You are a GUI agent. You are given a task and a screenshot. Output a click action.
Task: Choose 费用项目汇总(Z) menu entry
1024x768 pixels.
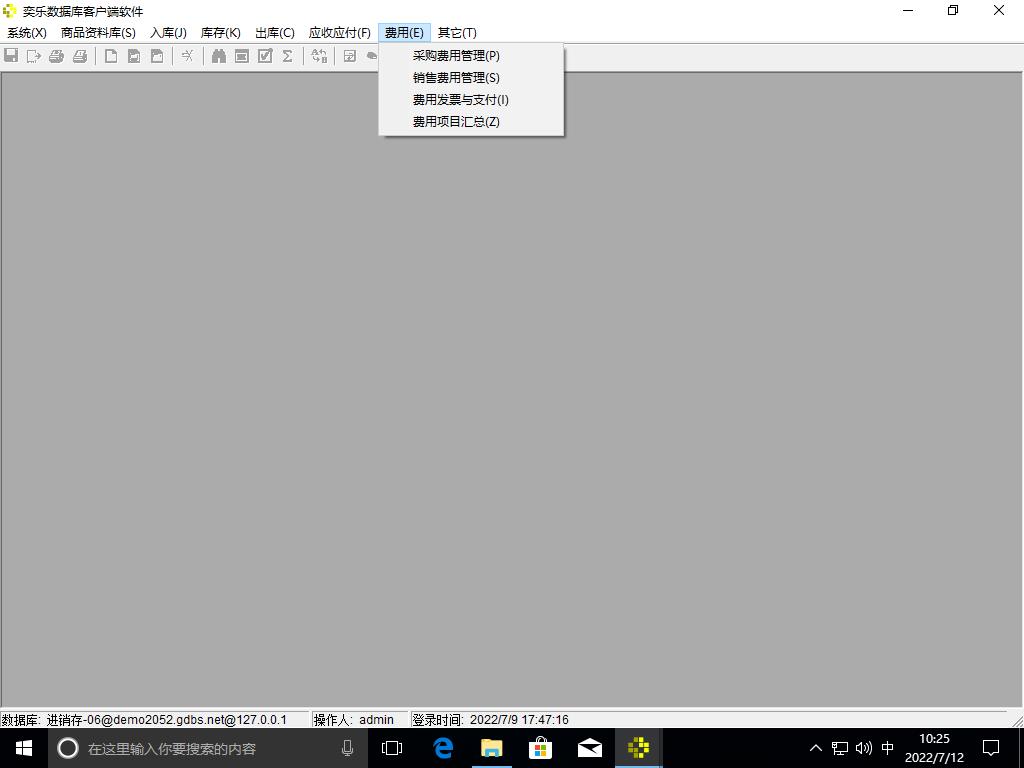click(456, 122)
